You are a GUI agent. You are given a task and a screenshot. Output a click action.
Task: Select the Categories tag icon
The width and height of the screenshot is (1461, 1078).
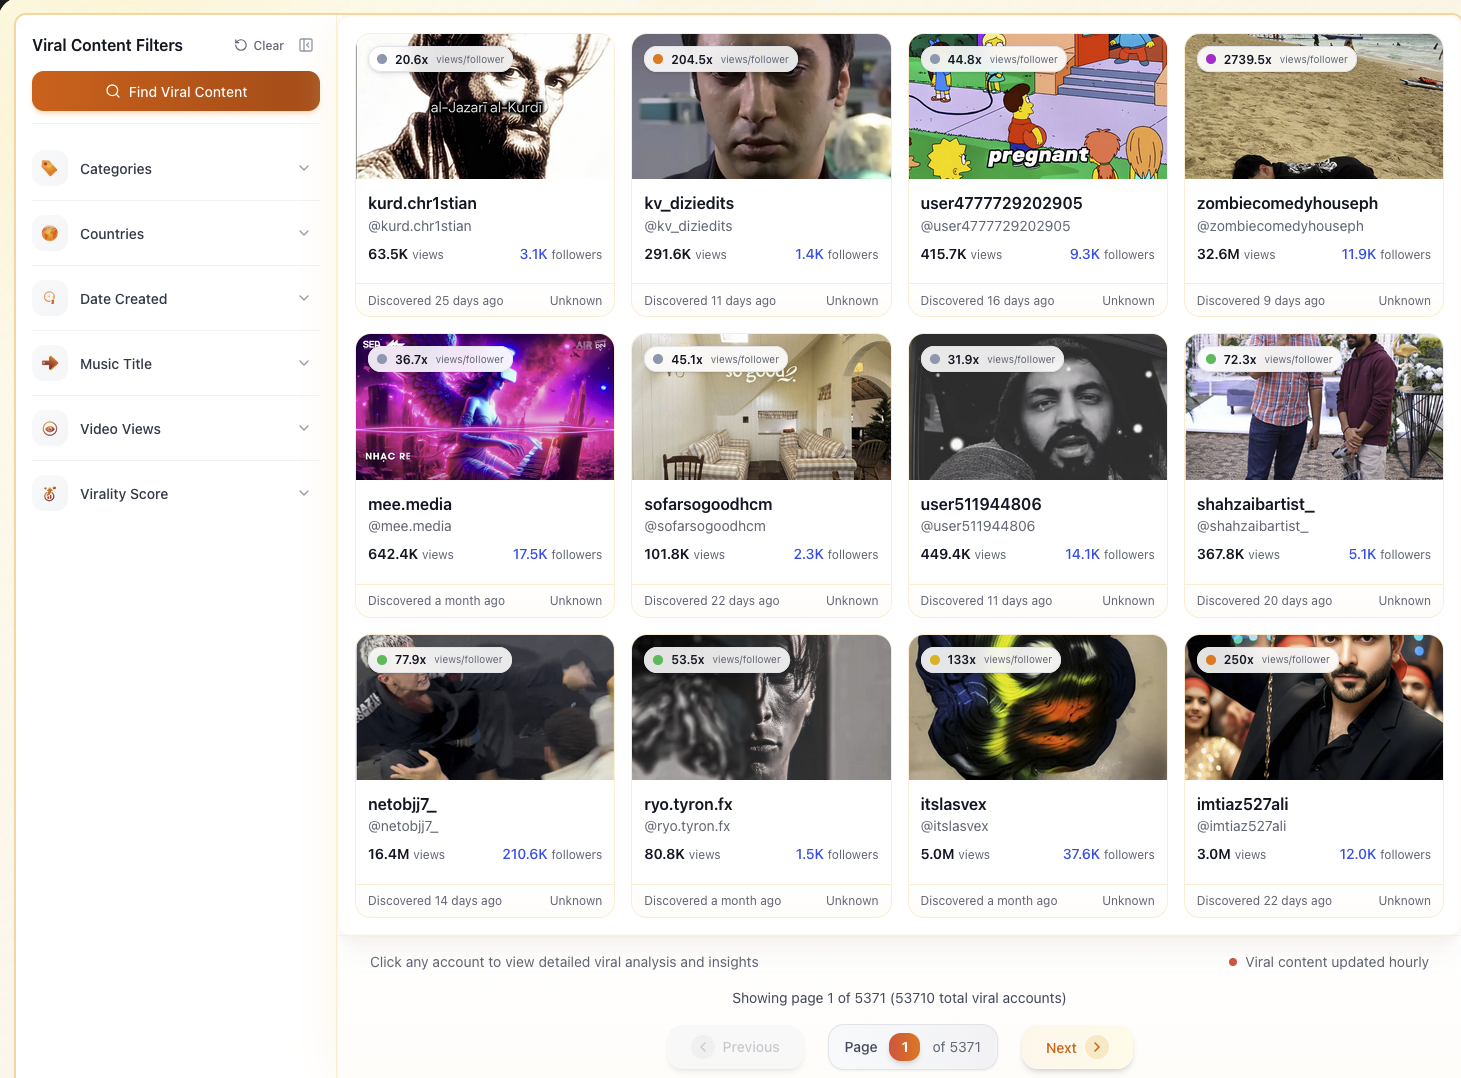point(50,168)
